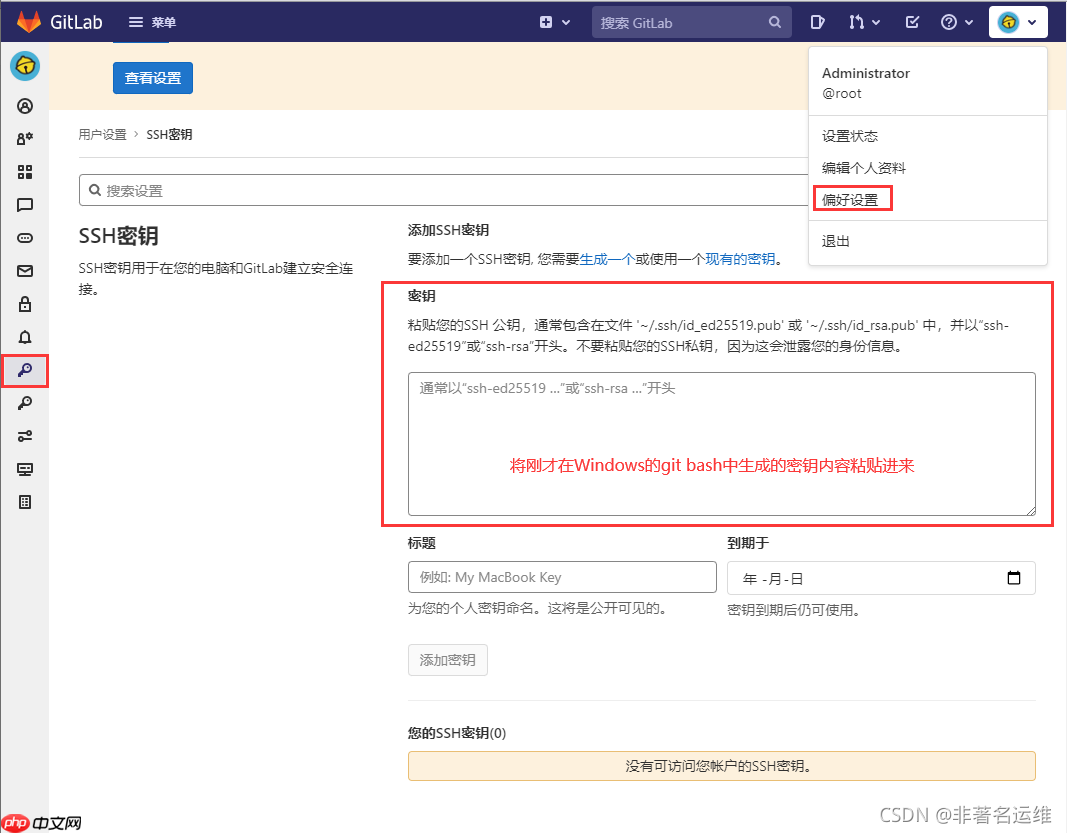Click the active sessions monitor icon

25,469
